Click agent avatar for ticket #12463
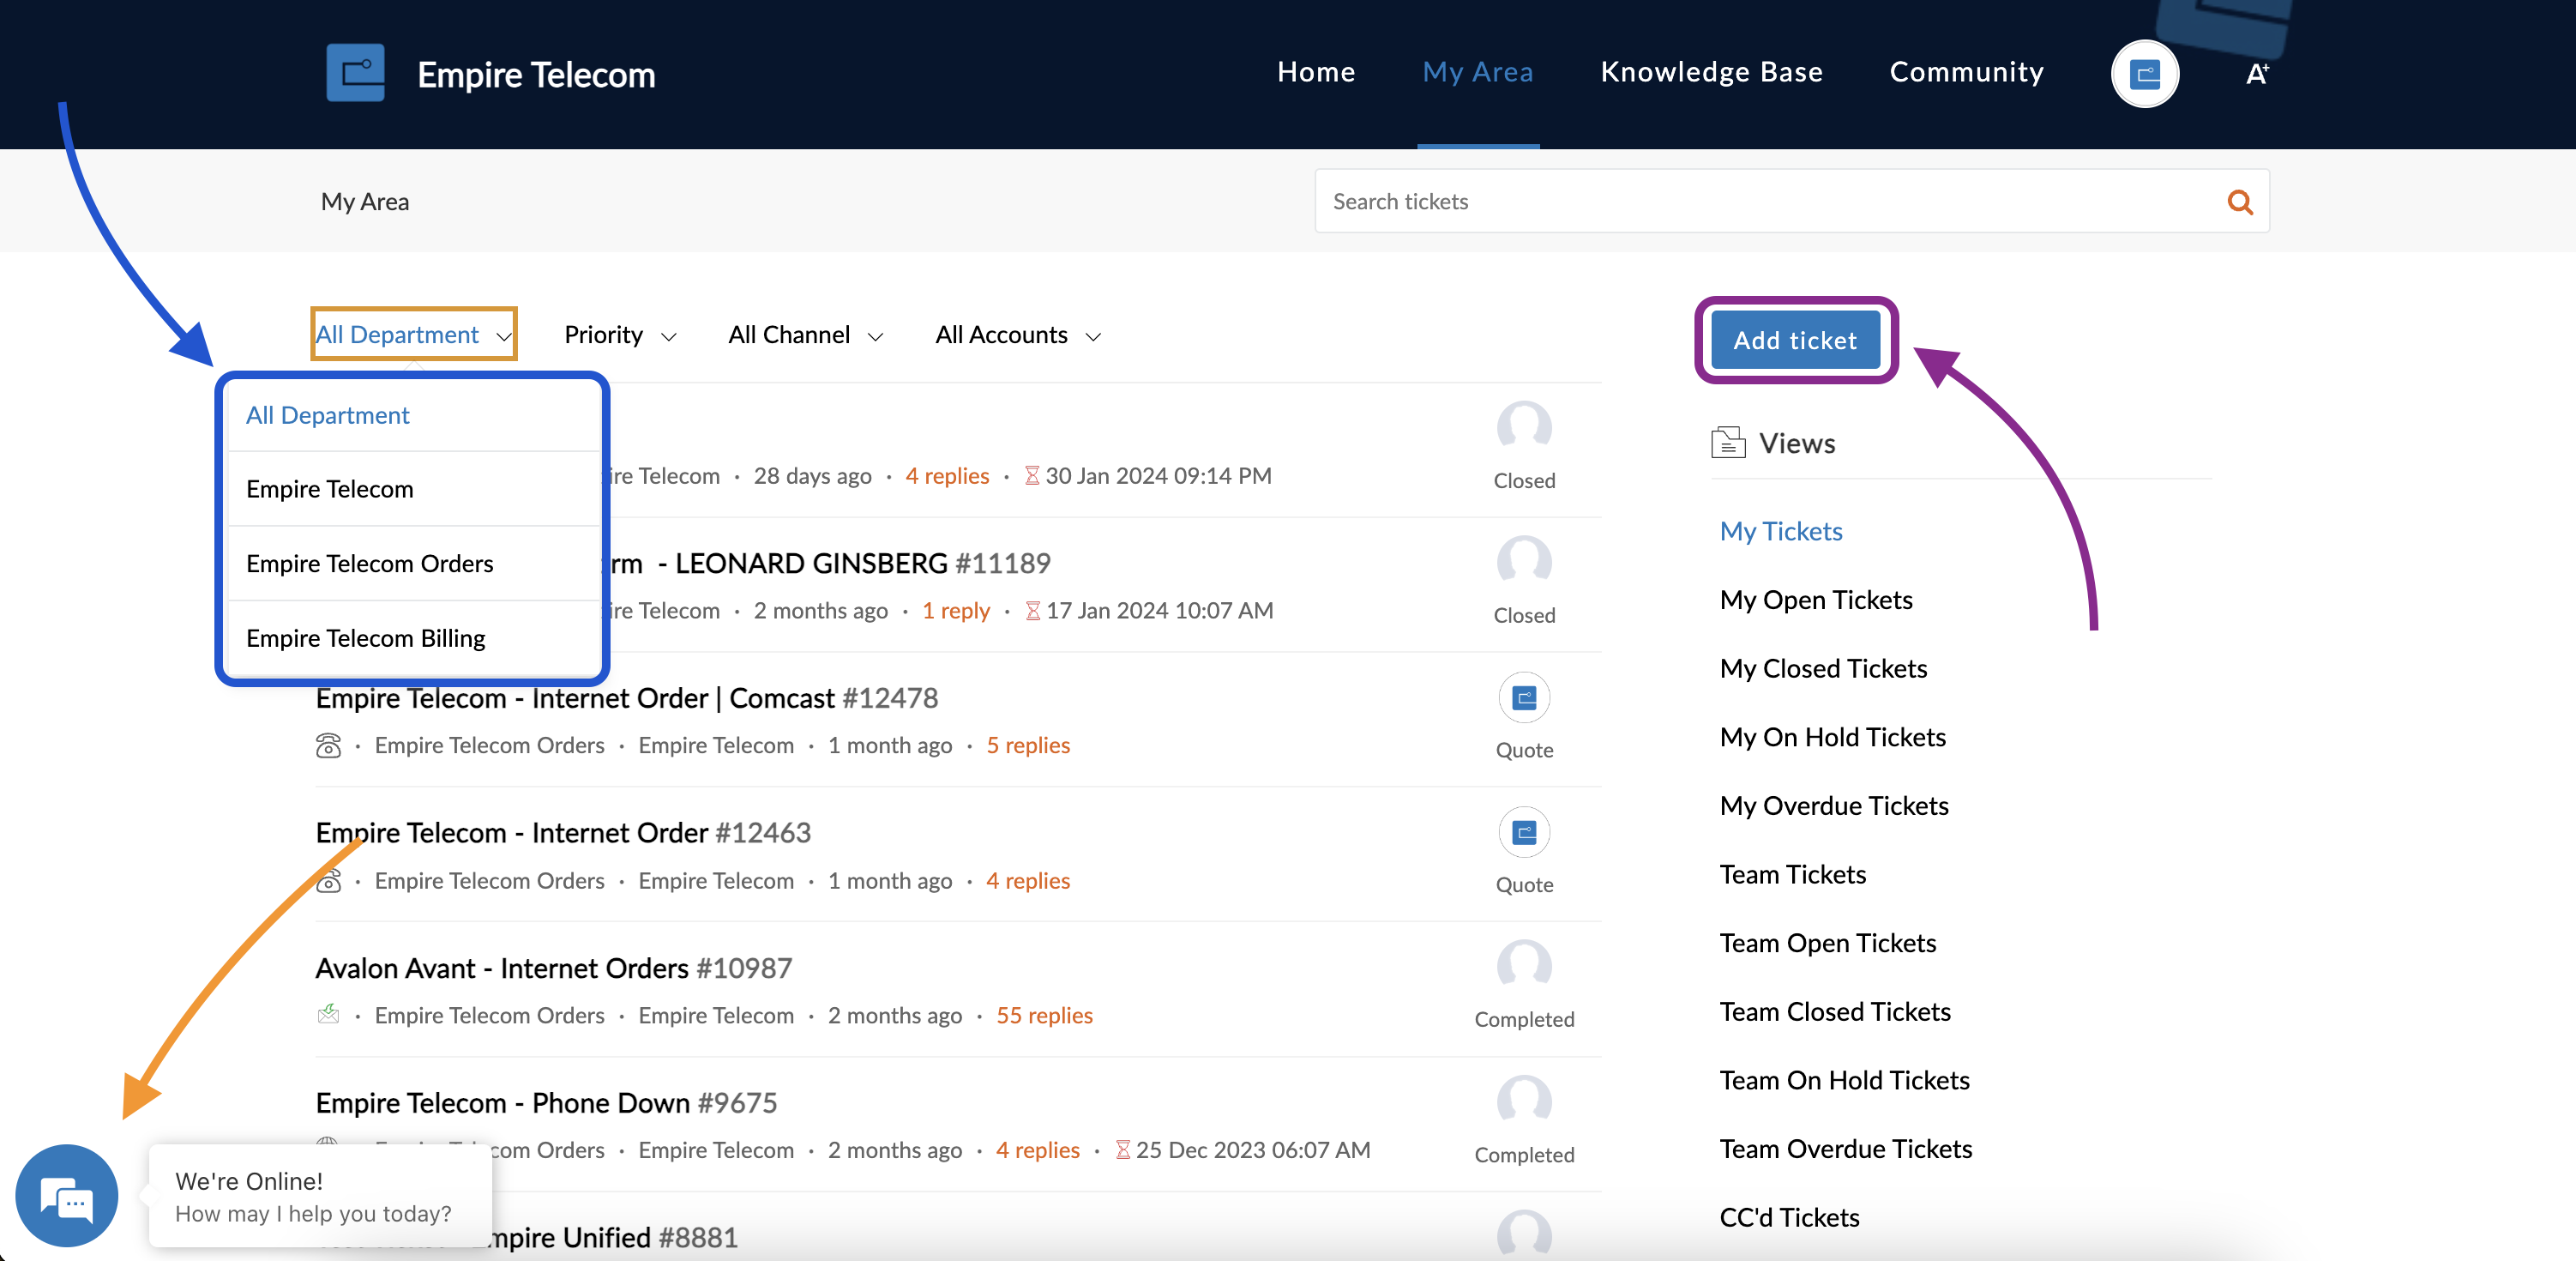 pyautogui.click(x=1524, y=832)
